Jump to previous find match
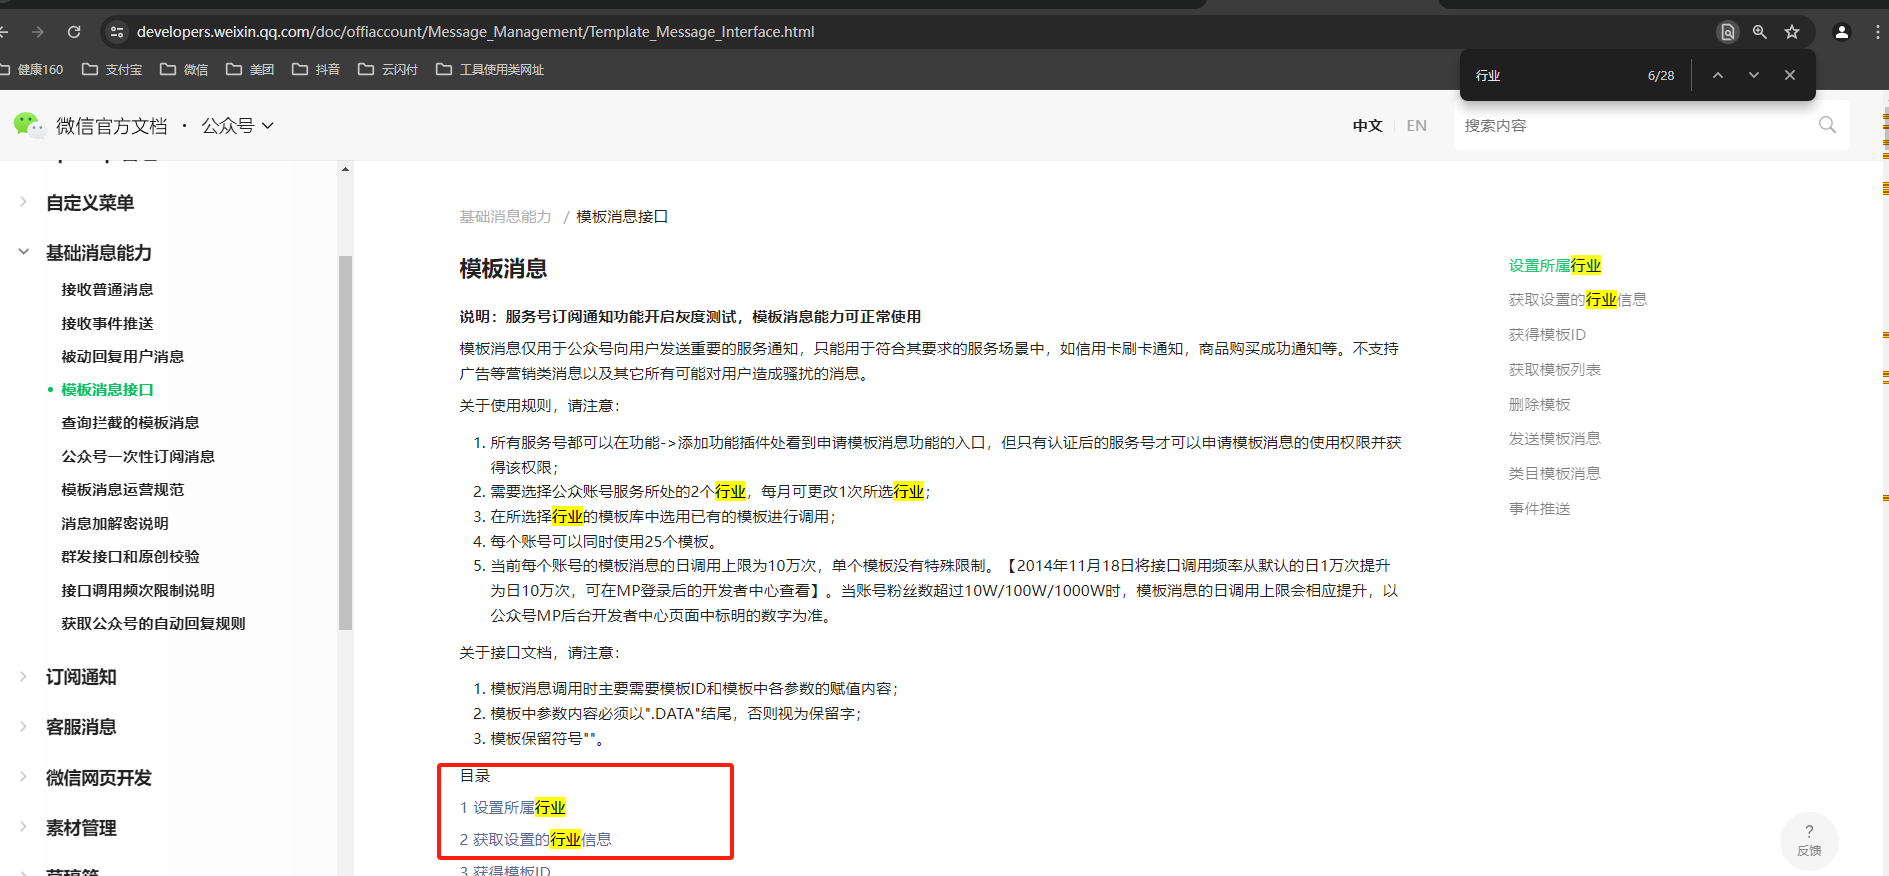Screen dimensions: 1889x876 pyautogui.click(x=1718, y=75)
